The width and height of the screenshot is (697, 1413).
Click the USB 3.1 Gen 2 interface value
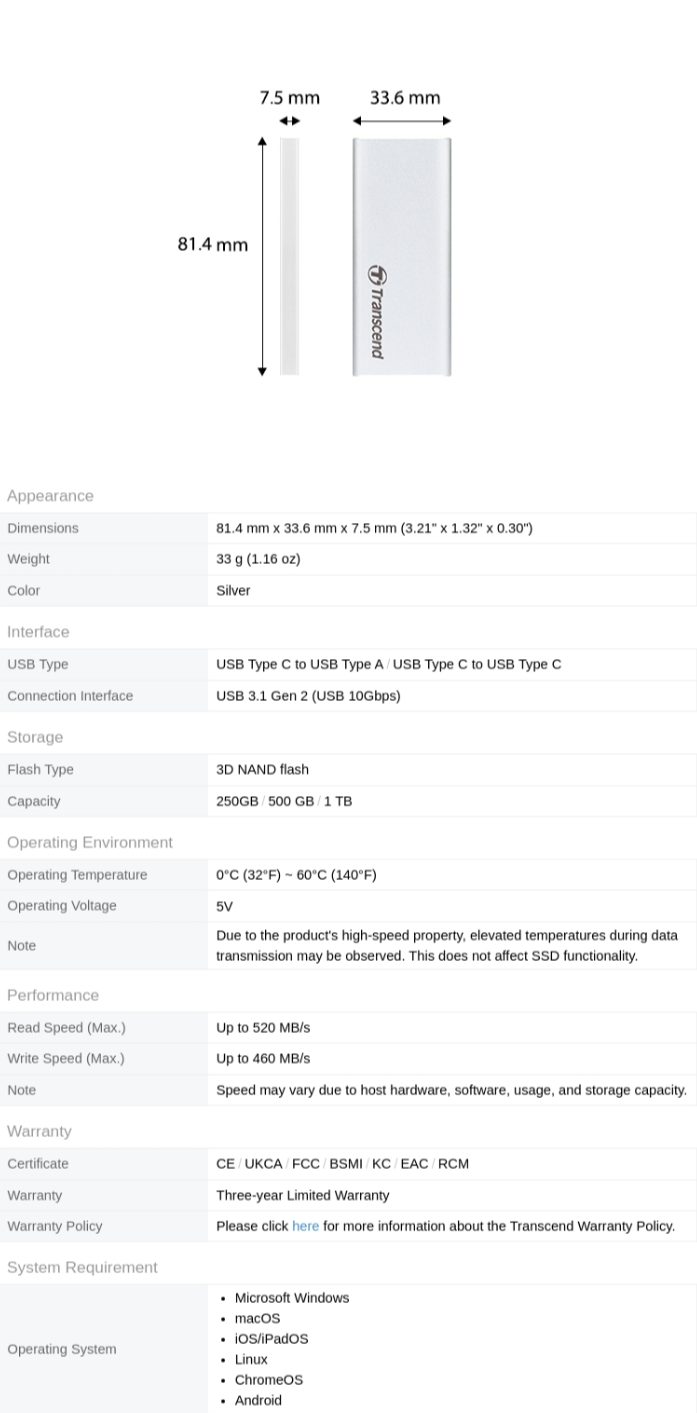308,696
